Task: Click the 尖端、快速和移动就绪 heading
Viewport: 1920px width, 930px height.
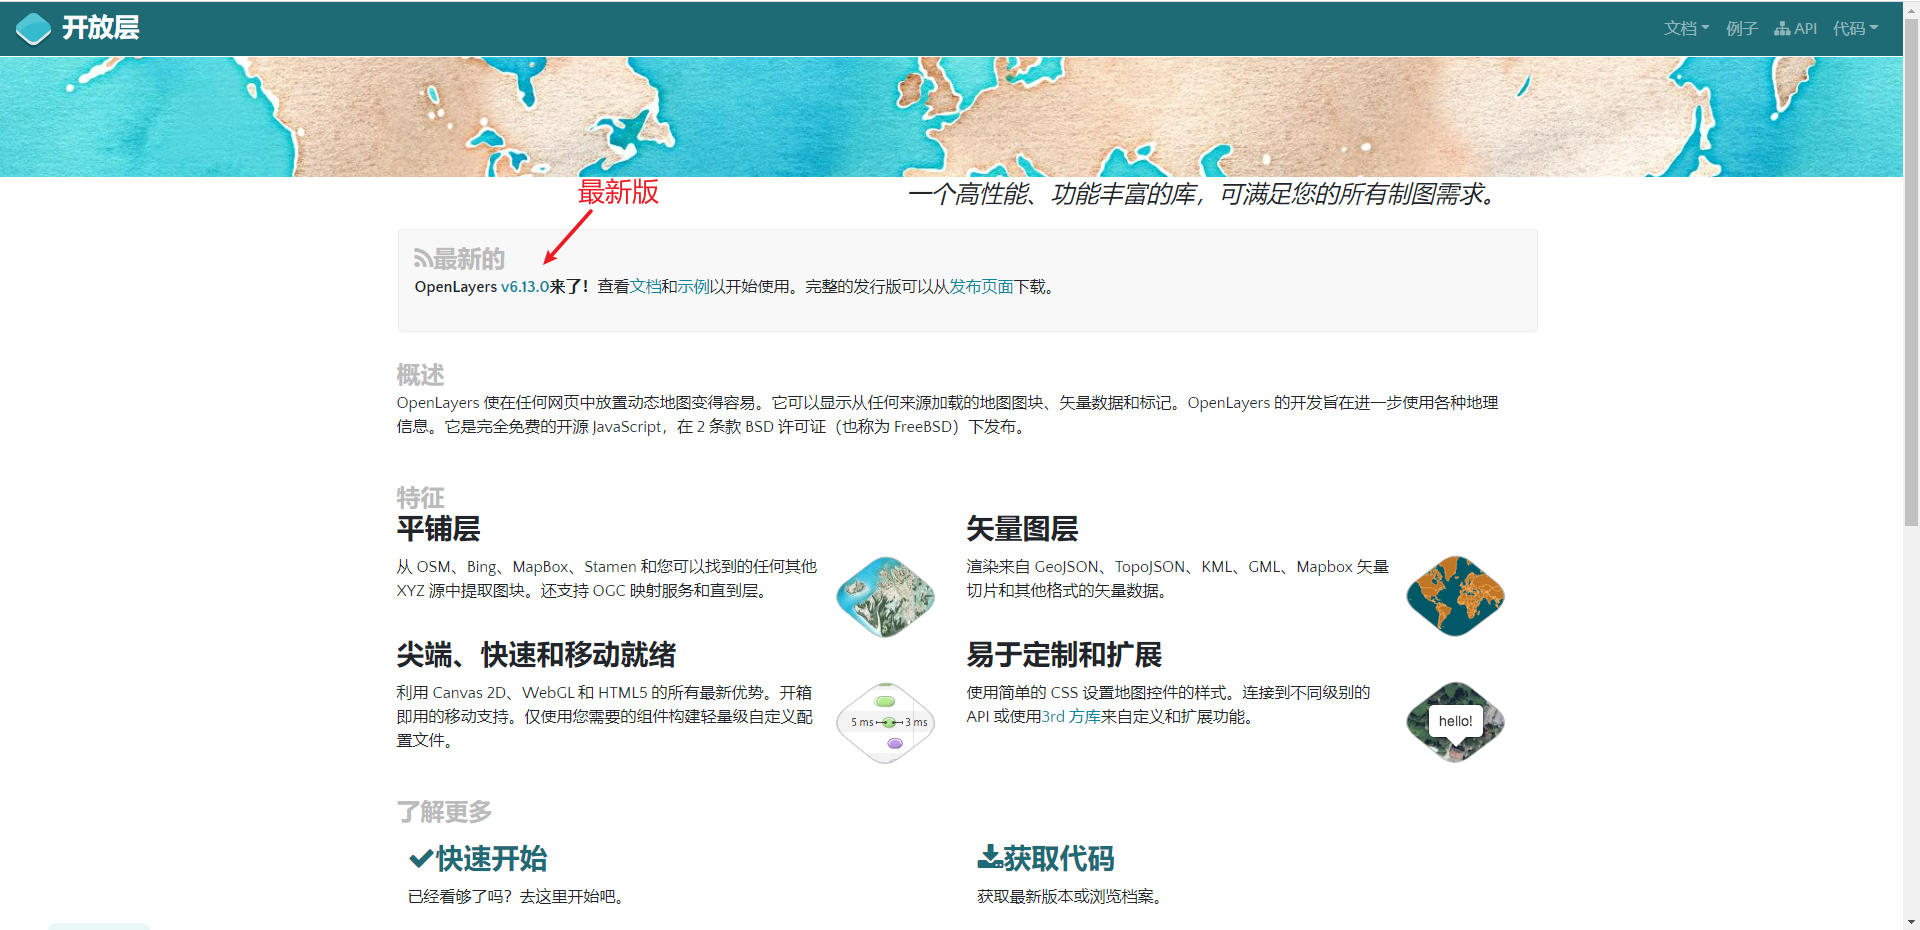Action: [x=536, y=655]
